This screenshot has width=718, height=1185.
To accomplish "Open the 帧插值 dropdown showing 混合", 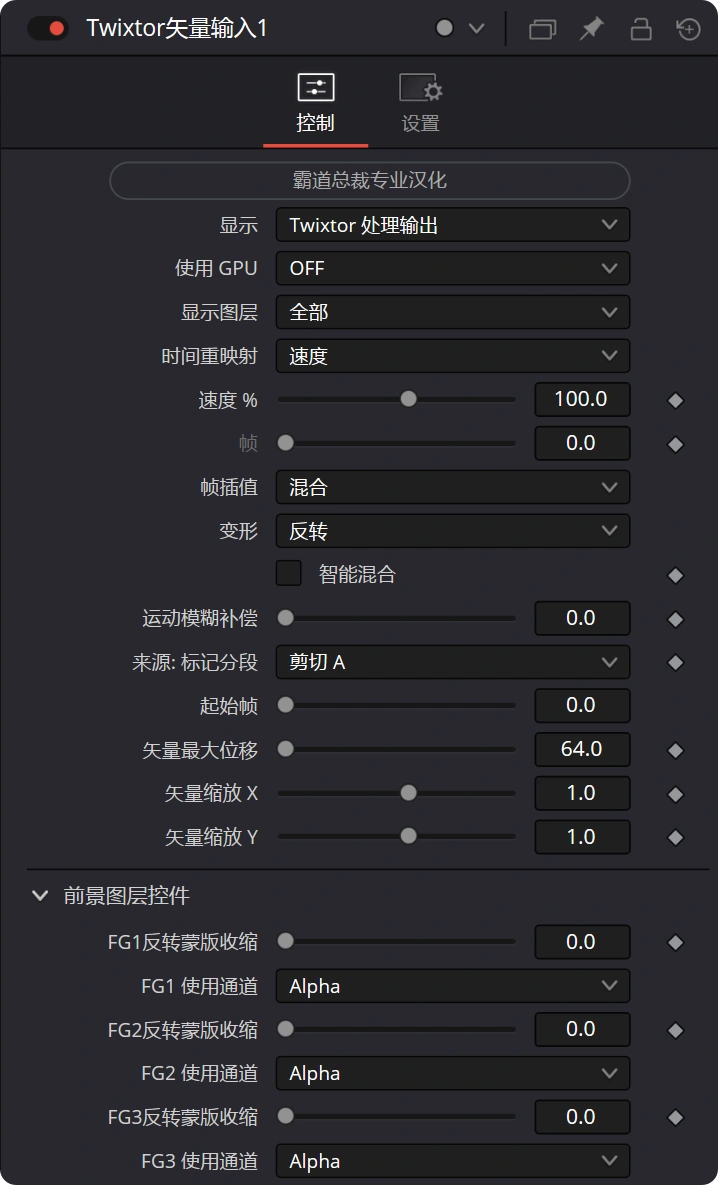I will [453, 487].
